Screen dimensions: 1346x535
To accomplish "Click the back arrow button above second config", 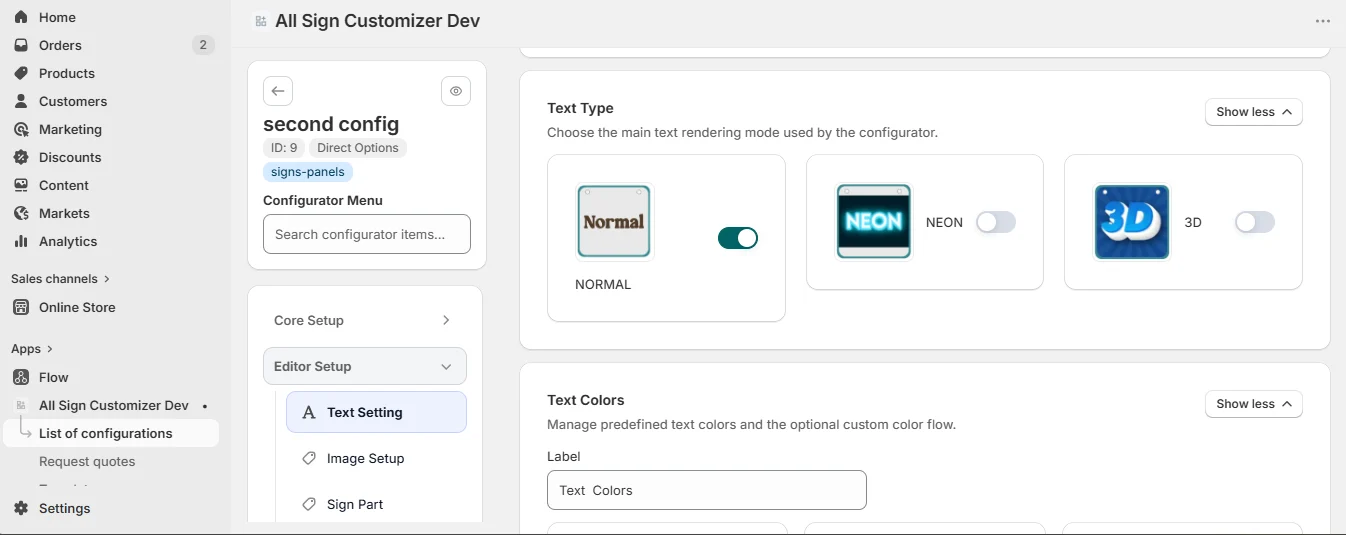I will click(x=278, y=91).
